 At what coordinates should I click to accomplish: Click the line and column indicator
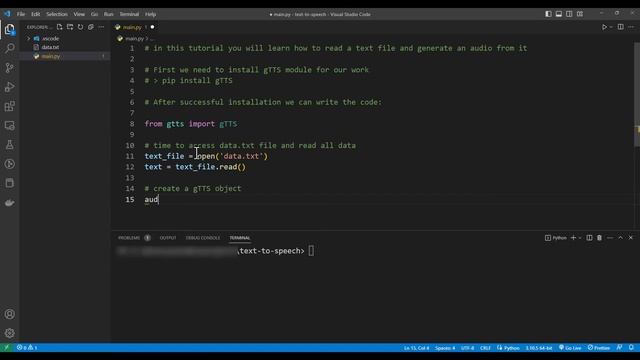coord(416,348)
